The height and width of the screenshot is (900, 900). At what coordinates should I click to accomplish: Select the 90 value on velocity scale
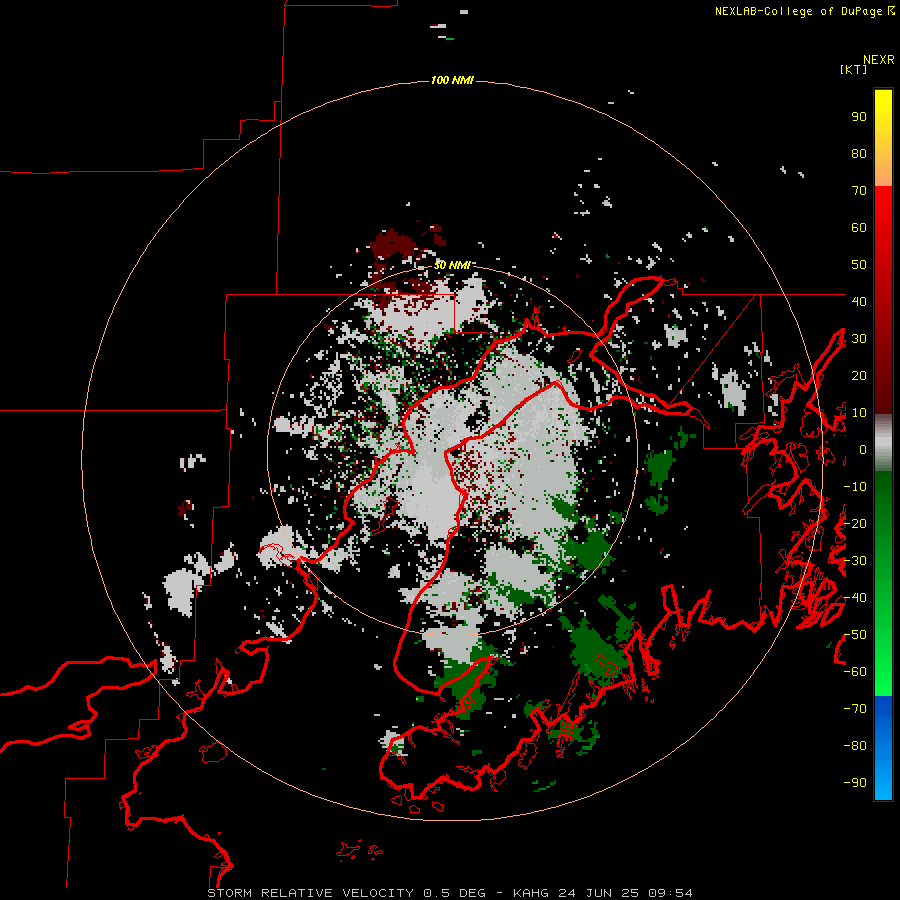pos(859,117)
